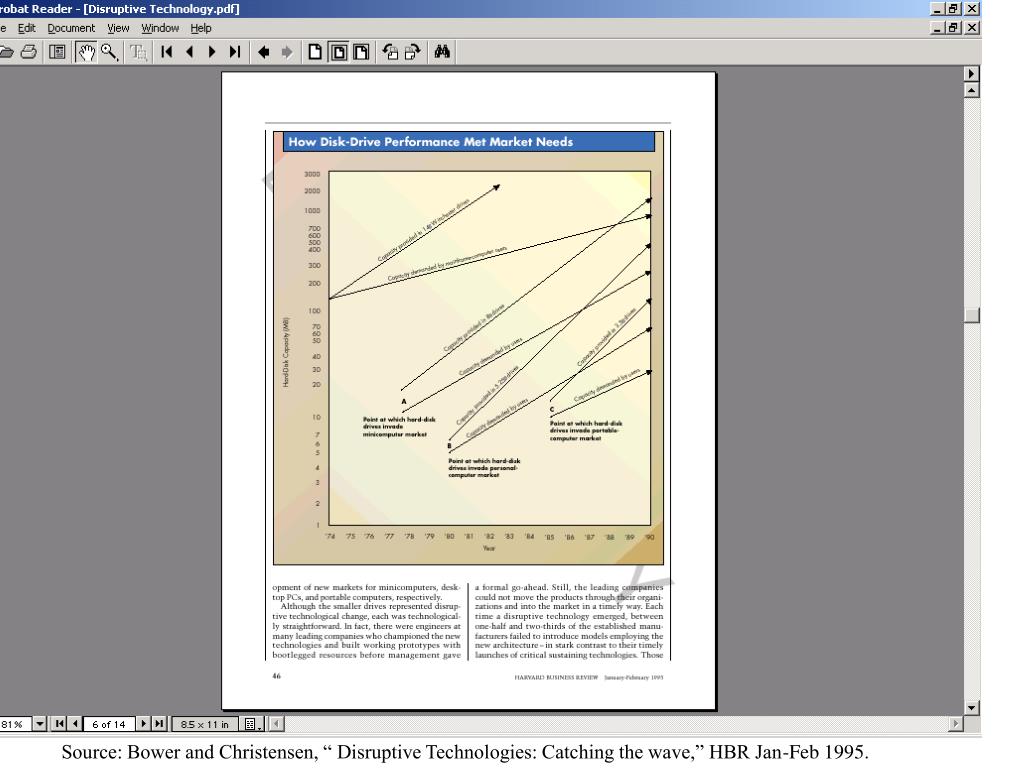Screen dimensions: 1024x768
Task: Click the vertical scrollbar down arrow
Action: coord(972,708)
